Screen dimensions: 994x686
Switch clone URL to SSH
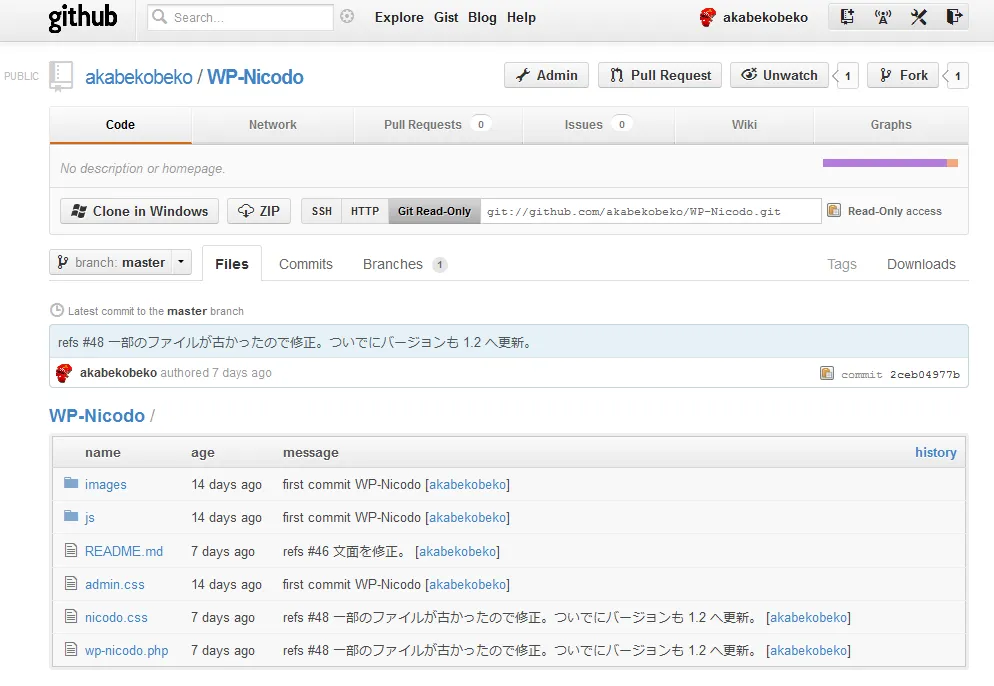[320, 211]
